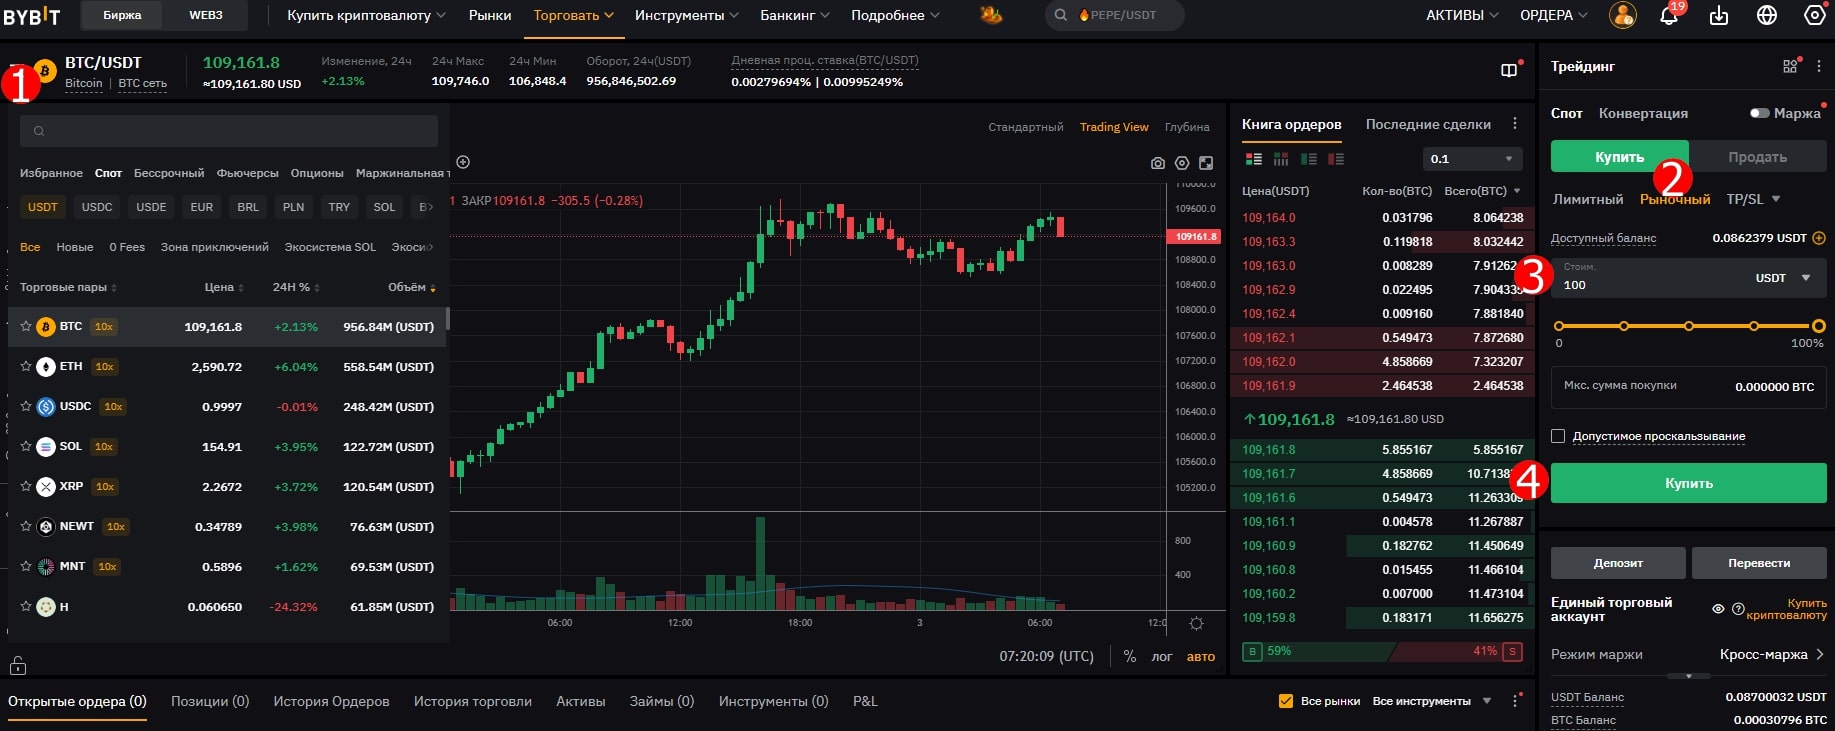Open the TP/SL order type dropdown
Image resolution: width=1835 pixels, height=731 pixels.
click(1753, 199)
